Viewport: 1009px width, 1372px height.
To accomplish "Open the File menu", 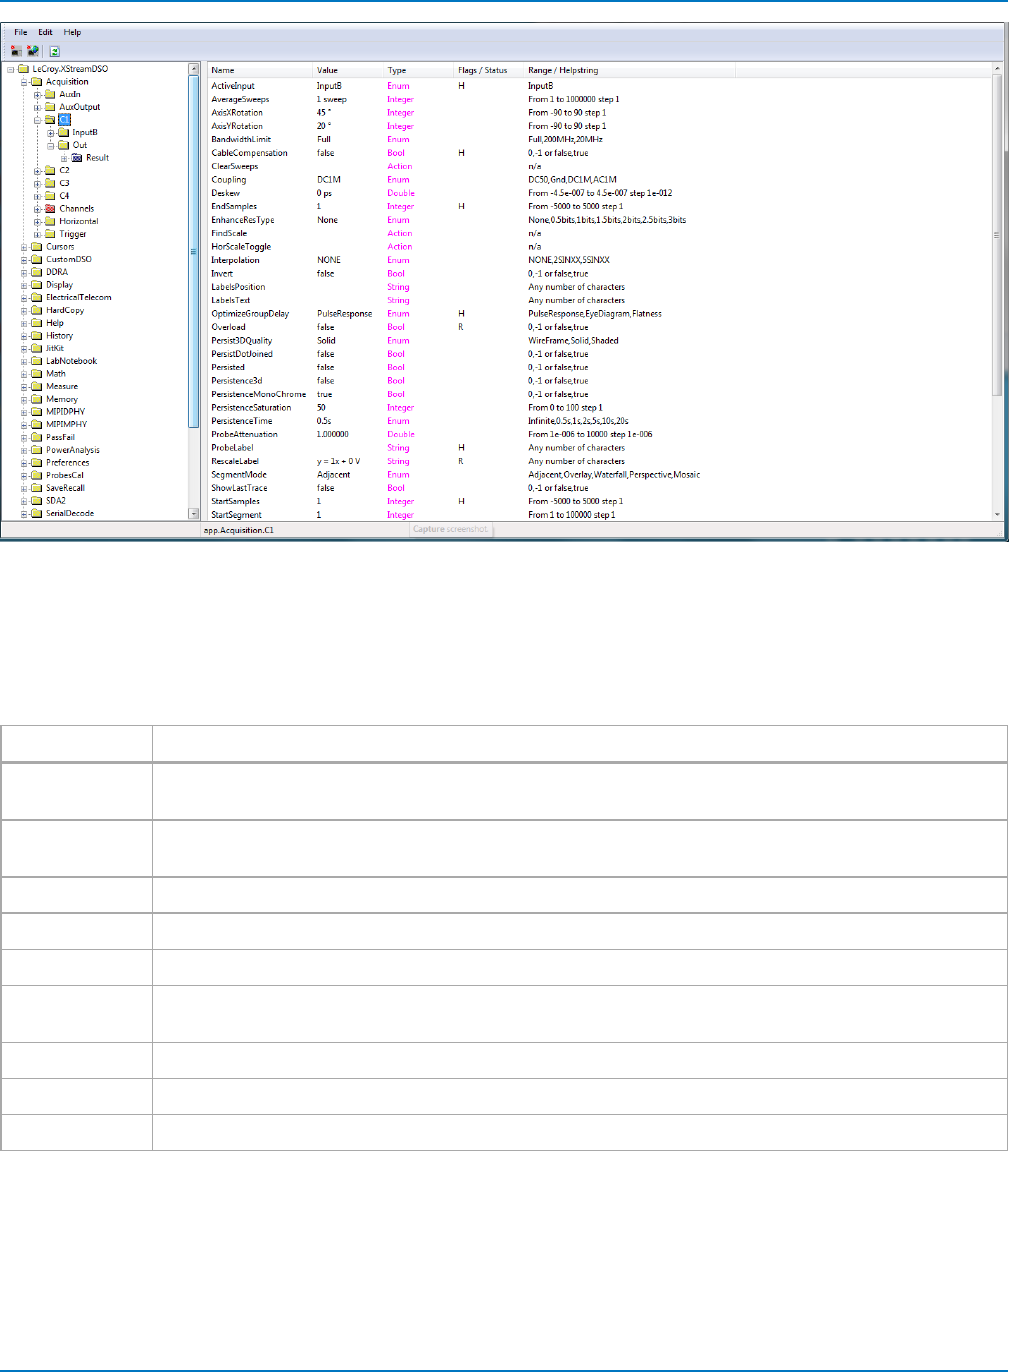I will (x=20, y=32).
